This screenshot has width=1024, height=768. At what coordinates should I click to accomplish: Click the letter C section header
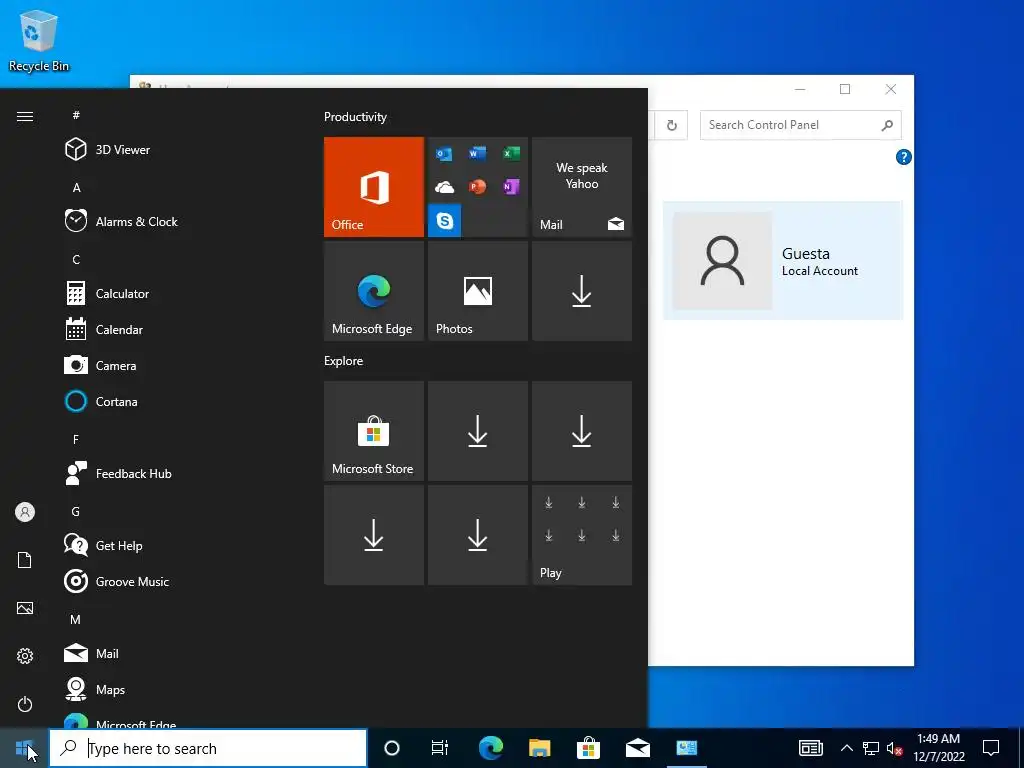click(x=76, y=259)
